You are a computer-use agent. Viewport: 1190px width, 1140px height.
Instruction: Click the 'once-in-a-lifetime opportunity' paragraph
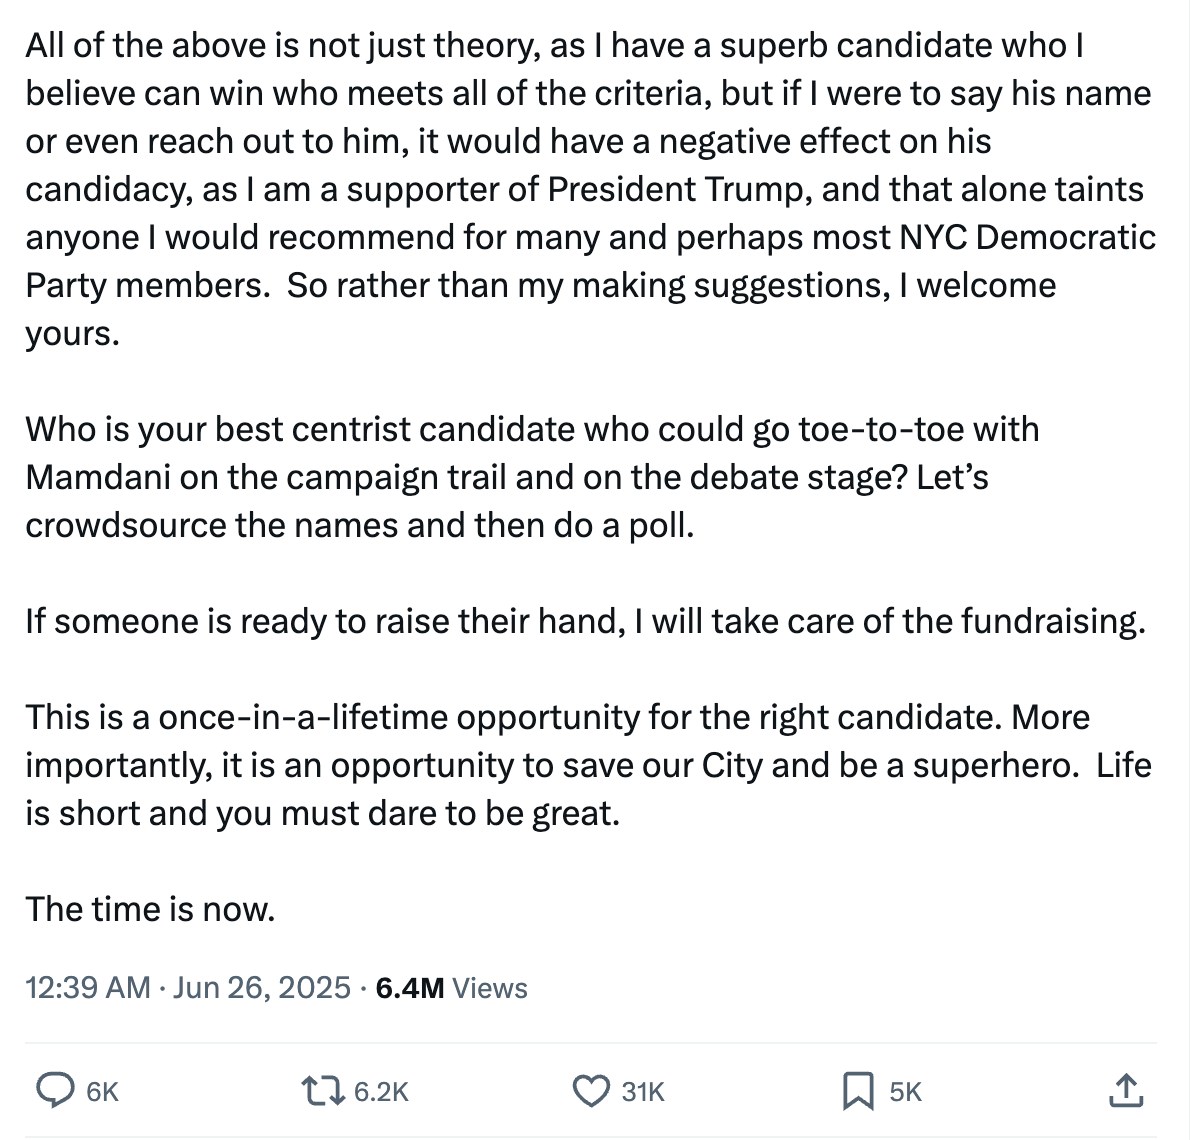tap(589, 764)
